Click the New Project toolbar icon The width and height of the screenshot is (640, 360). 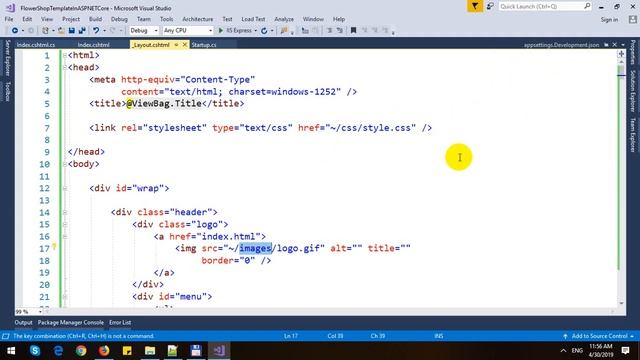coord(45,31)
